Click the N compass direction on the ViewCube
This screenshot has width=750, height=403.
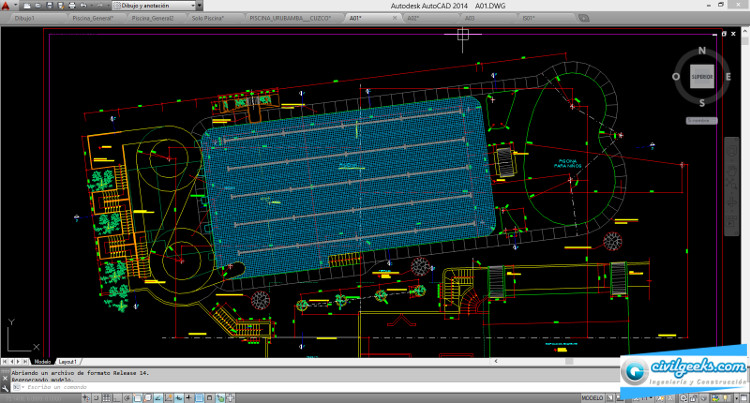click(x=702, y=49)
